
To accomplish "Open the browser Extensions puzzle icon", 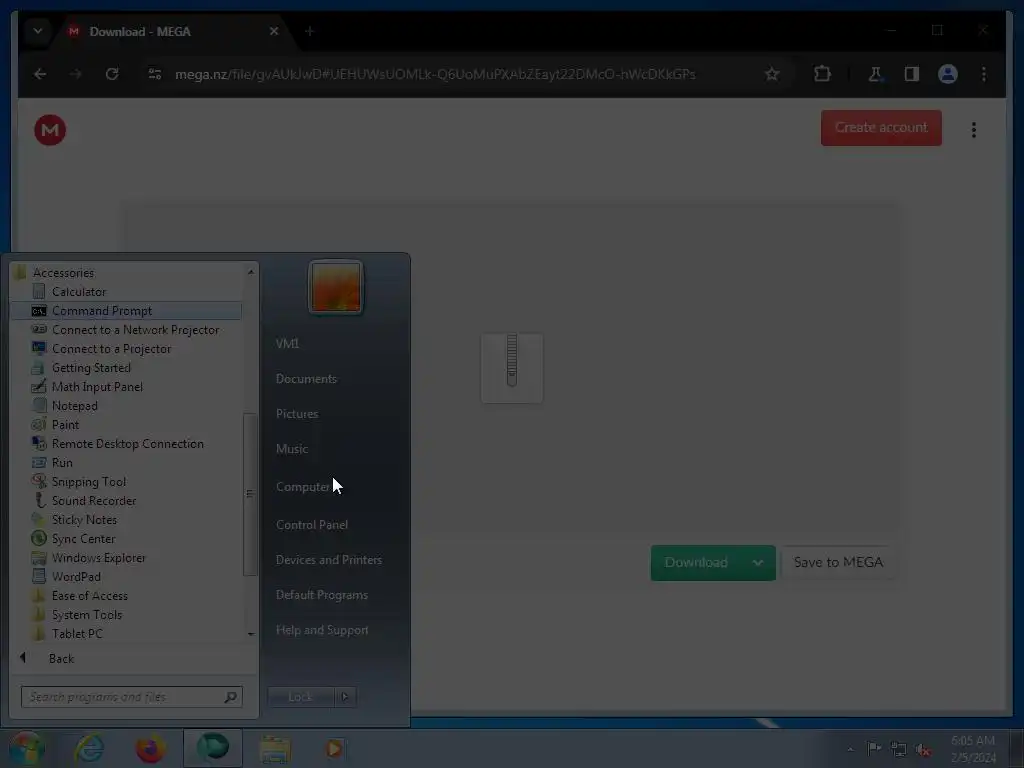I will tap(822, 74).
